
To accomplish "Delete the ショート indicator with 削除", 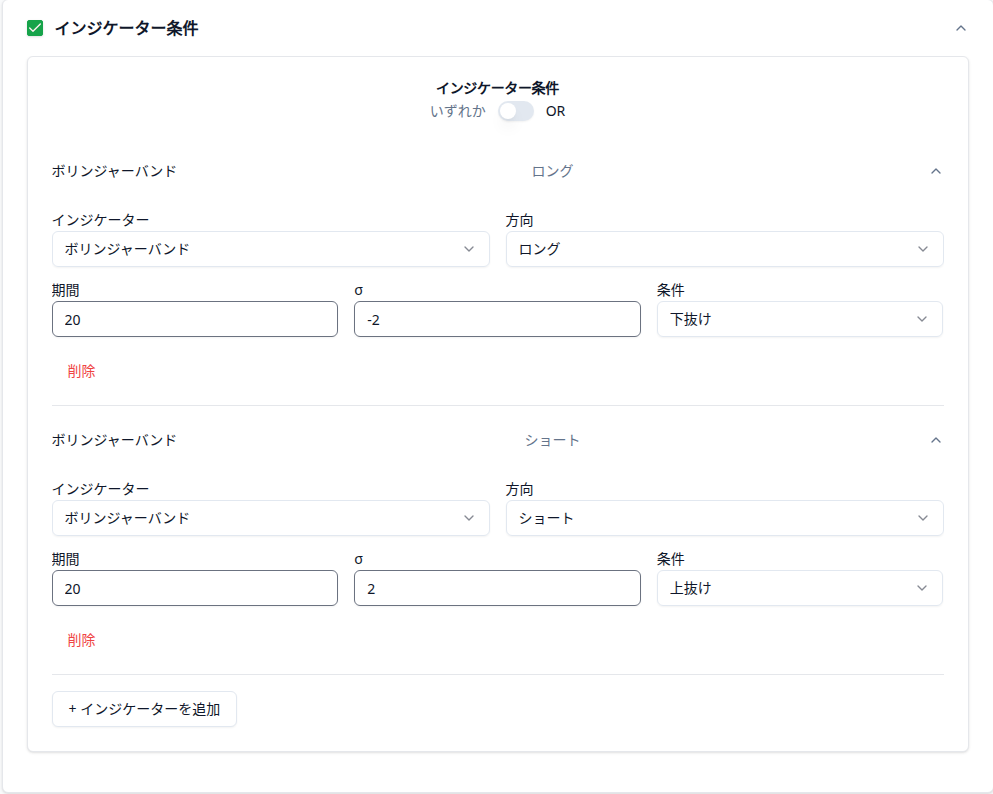I will tap(82, 640).
